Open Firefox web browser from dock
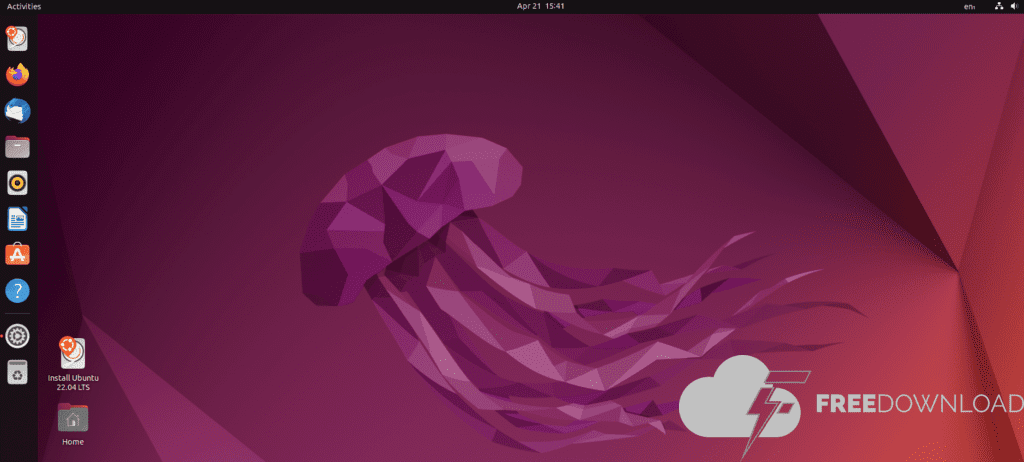Viewport: 1024px width, 462px height. 17,75
